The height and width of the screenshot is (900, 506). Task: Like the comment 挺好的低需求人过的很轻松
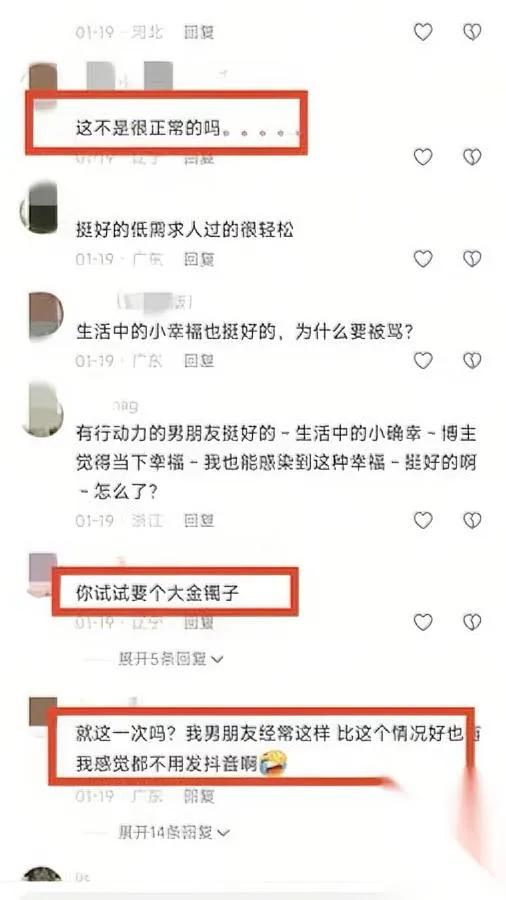[423, 259]
